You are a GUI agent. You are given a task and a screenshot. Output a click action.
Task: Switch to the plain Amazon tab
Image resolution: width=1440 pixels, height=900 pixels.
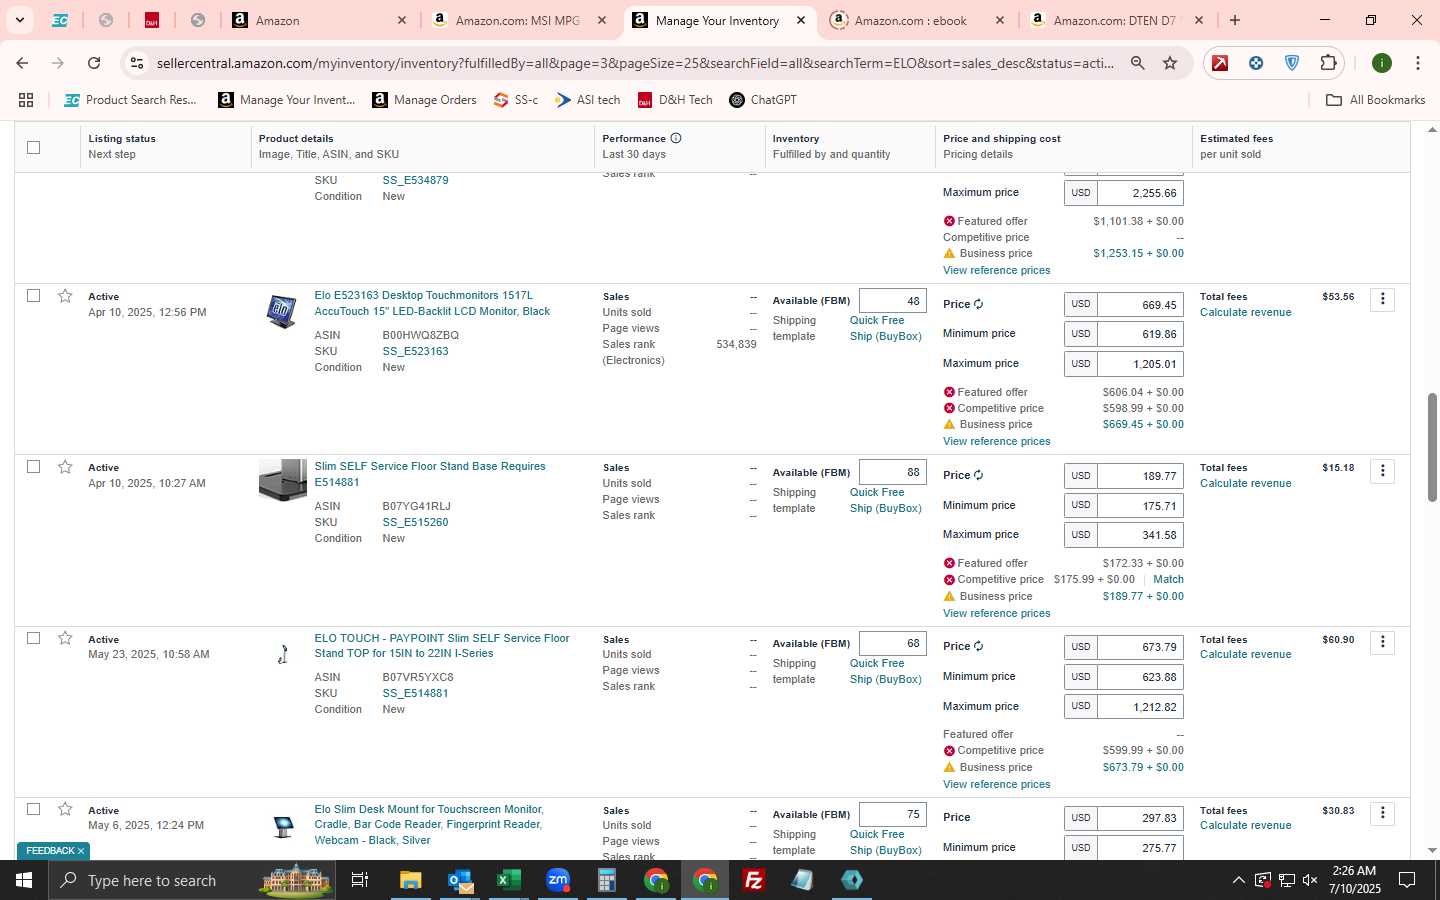(x=320, y=20)
